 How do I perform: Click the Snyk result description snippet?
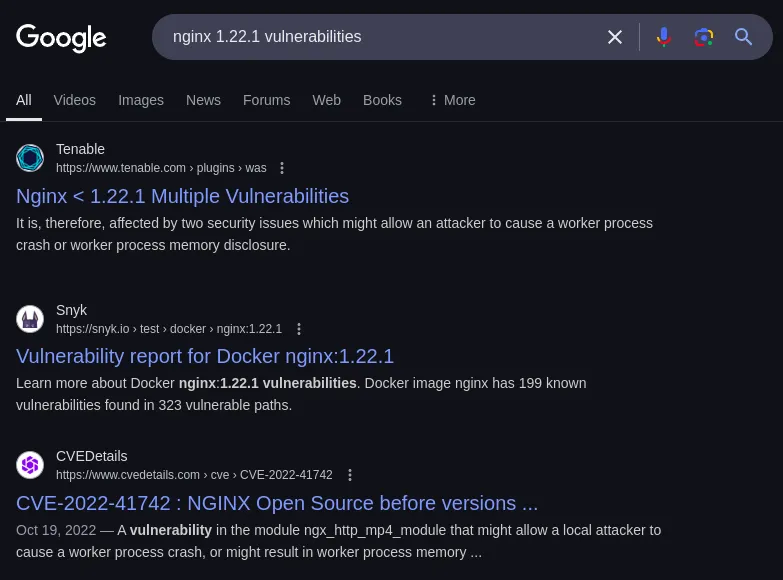301,394
